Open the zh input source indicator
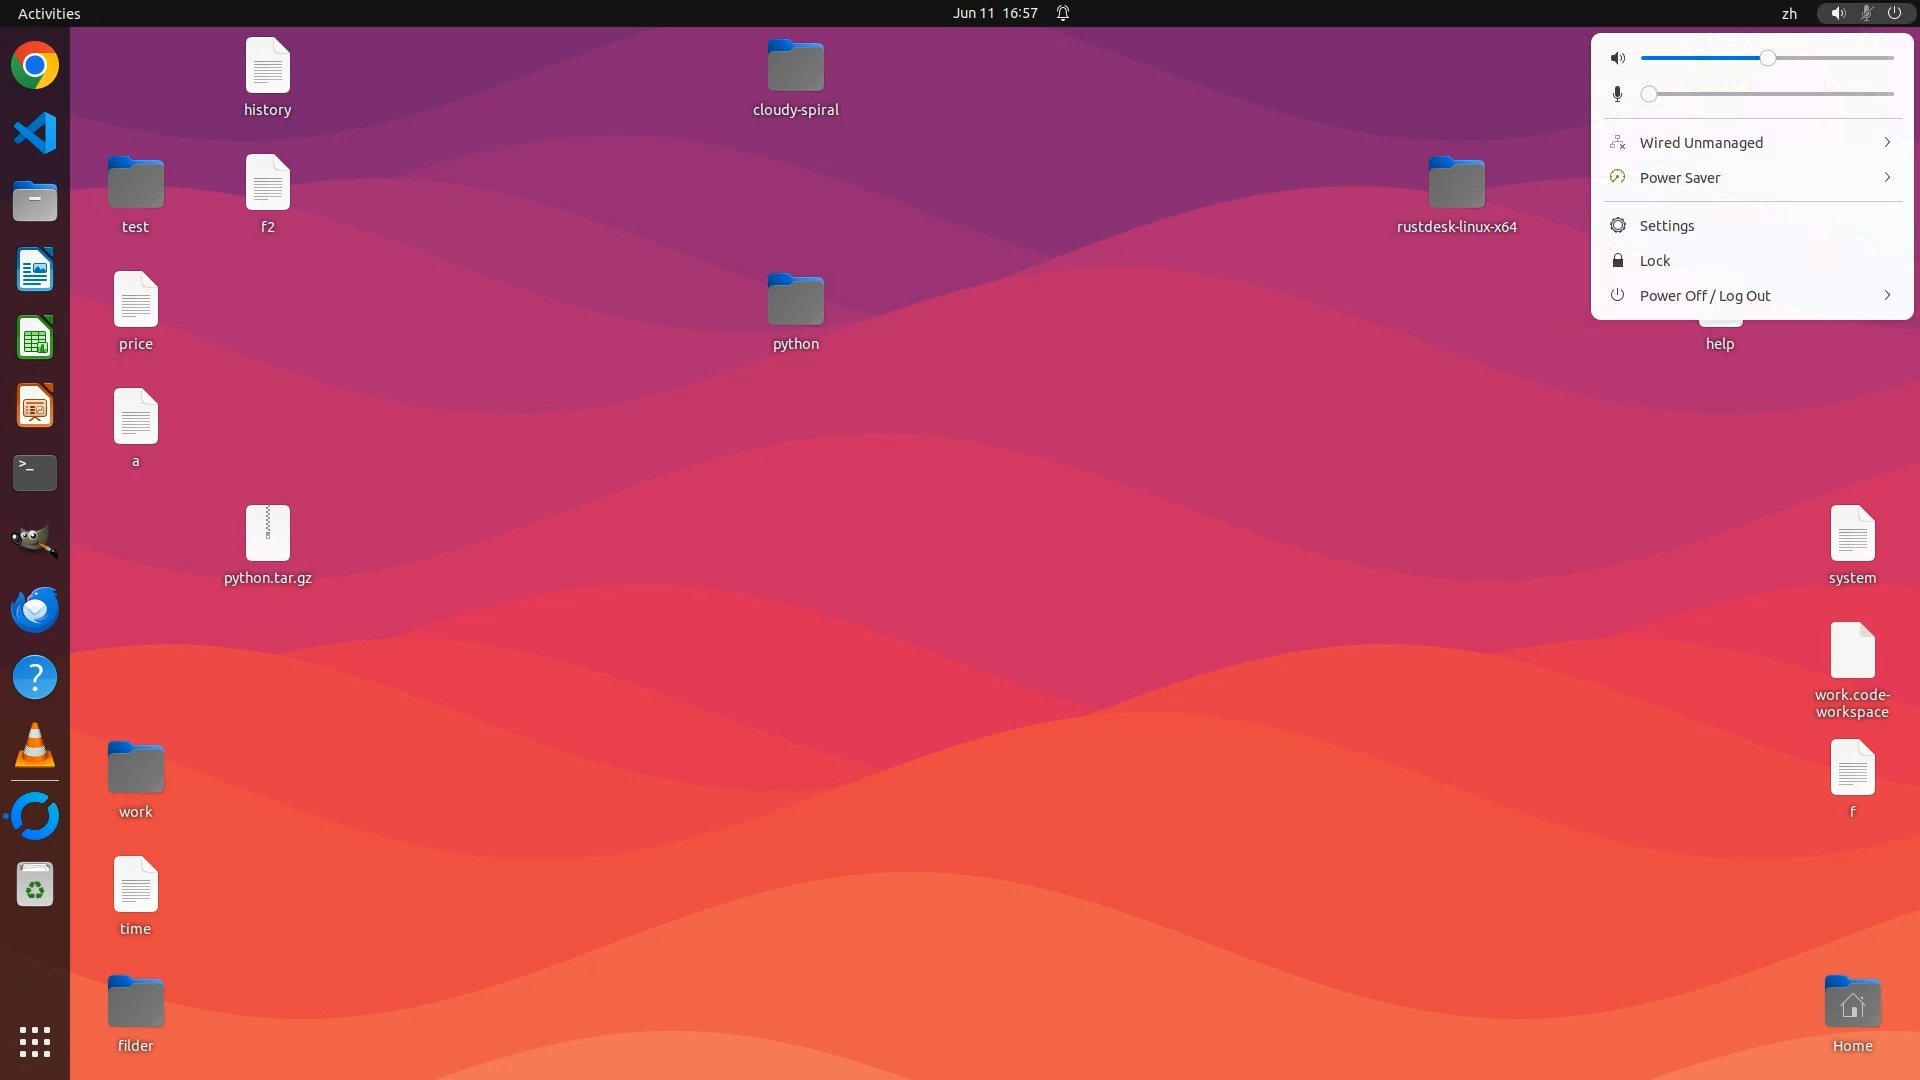The width and height of the screenshot is (1920, 1080). click(1789, 13)
